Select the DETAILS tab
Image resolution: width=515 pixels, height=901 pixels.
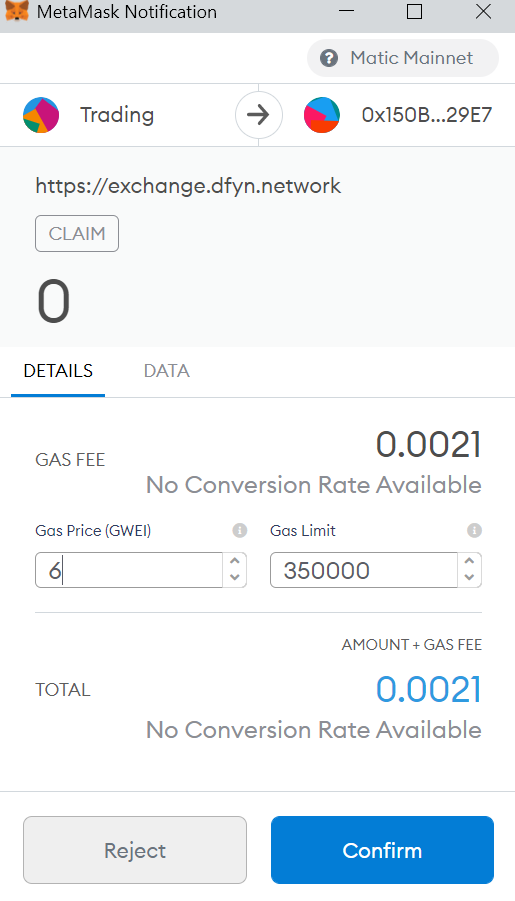coord(58,371)
